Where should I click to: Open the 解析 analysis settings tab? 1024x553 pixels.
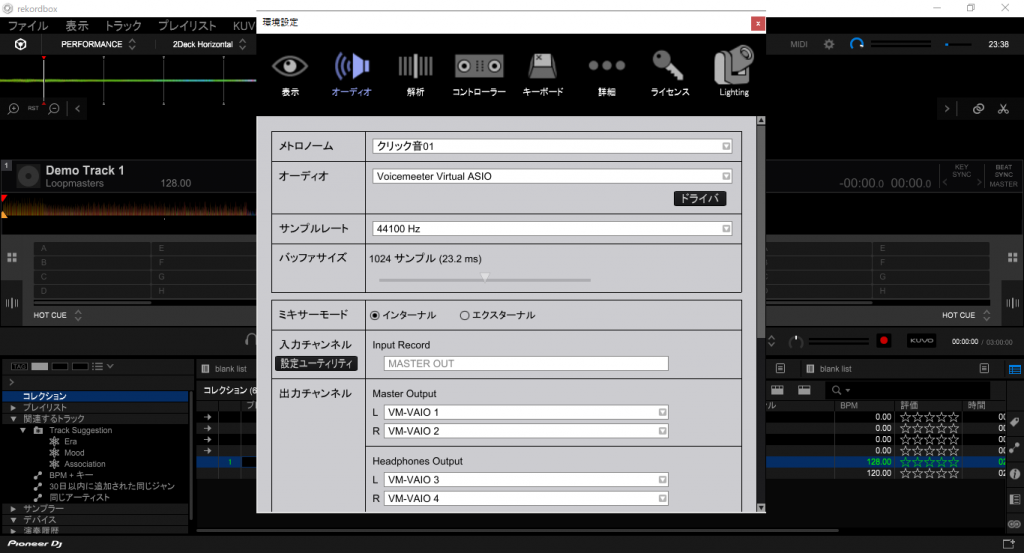(x=415, y=75)
